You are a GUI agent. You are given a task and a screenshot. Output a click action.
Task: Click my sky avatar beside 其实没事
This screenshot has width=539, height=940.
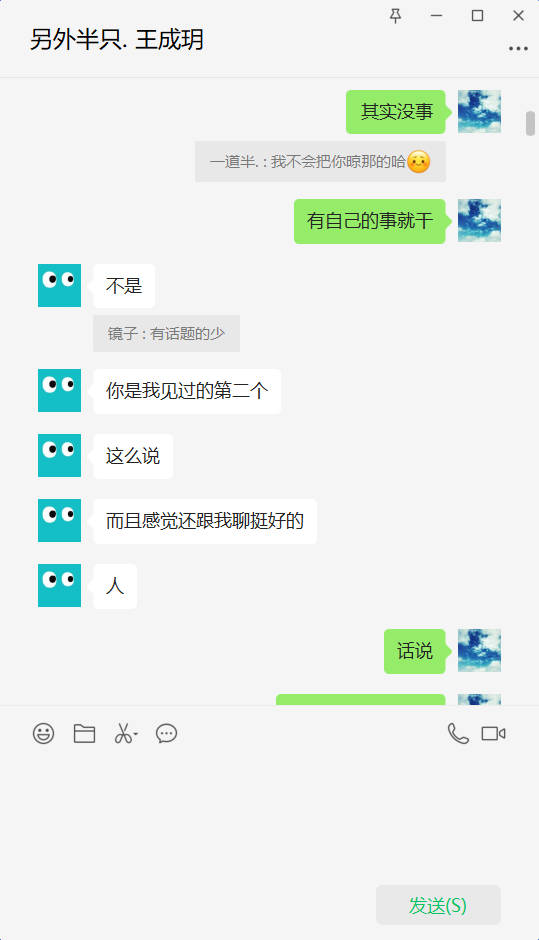[x=479, y=112]
